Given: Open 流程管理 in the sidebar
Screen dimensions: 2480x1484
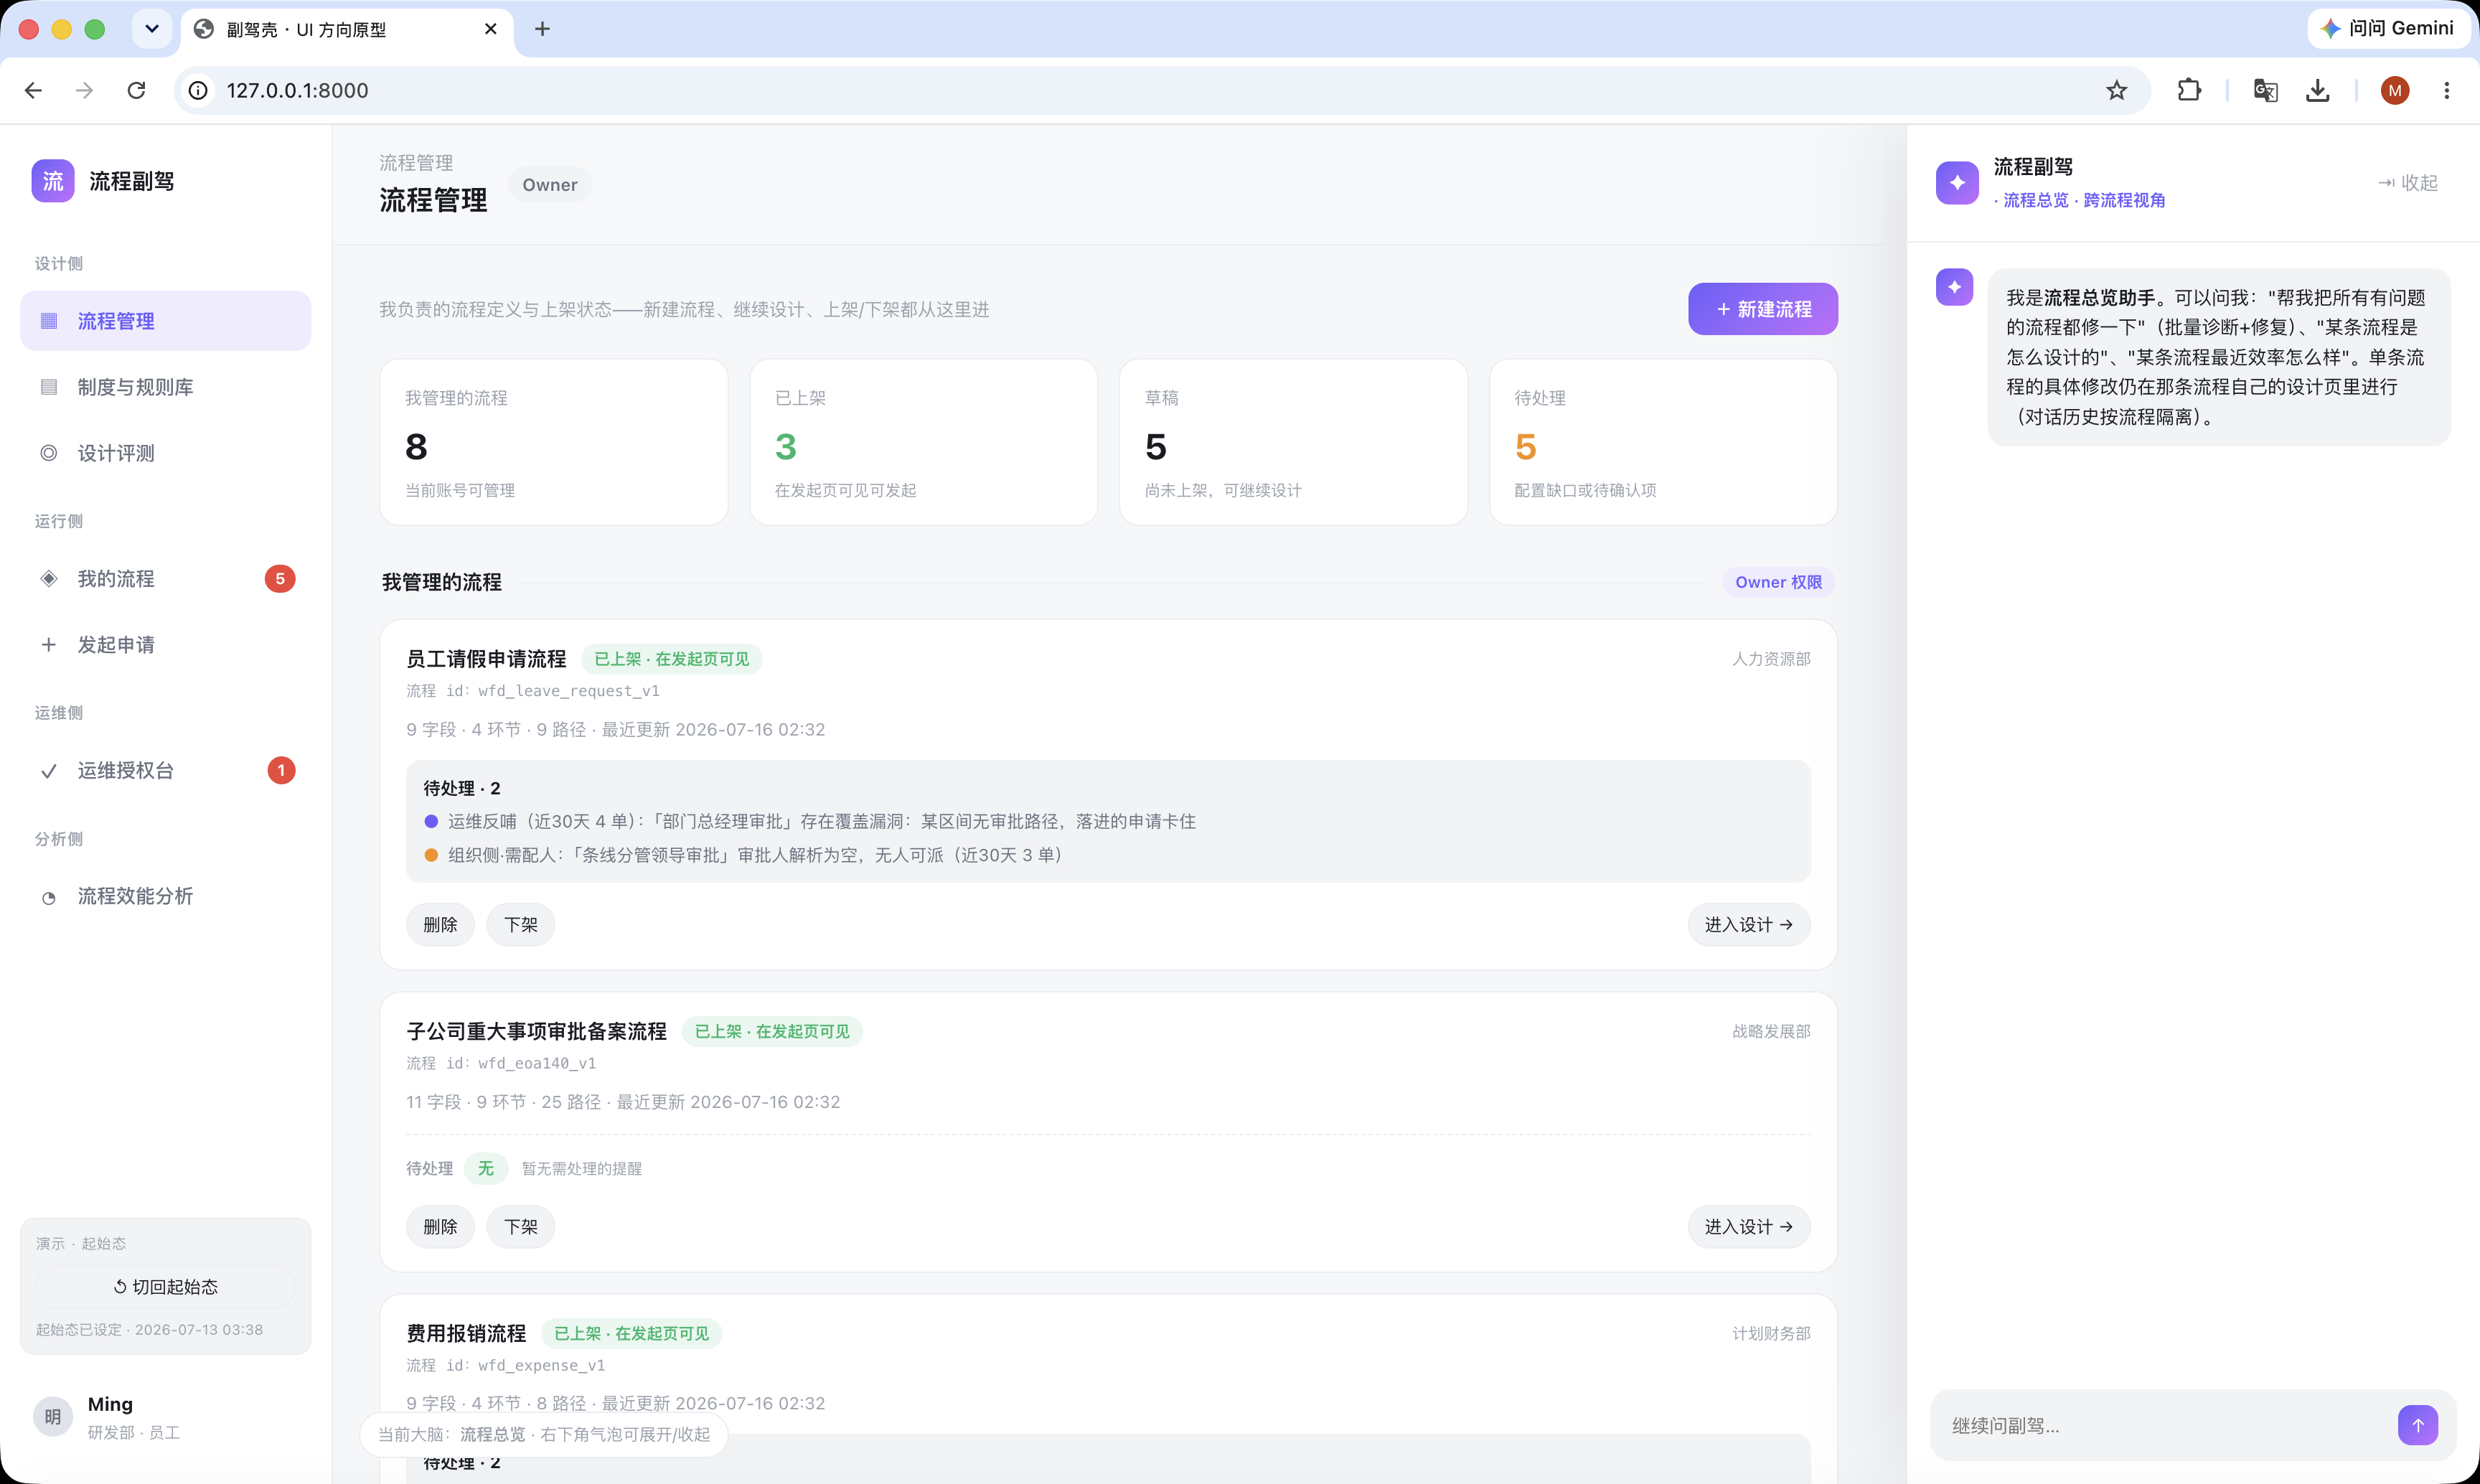Looking at the screenshot, I should tap(166, 321).
